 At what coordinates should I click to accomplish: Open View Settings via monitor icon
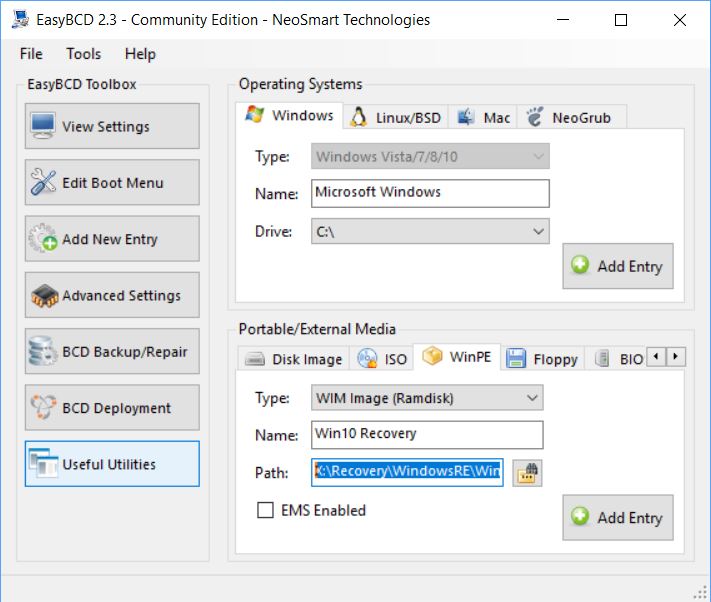tap(43, 126)
